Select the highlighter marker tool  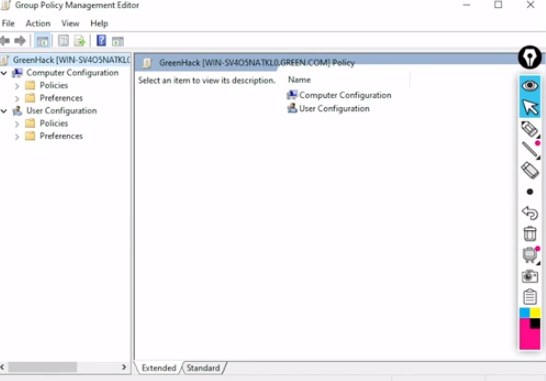[530, 129]
